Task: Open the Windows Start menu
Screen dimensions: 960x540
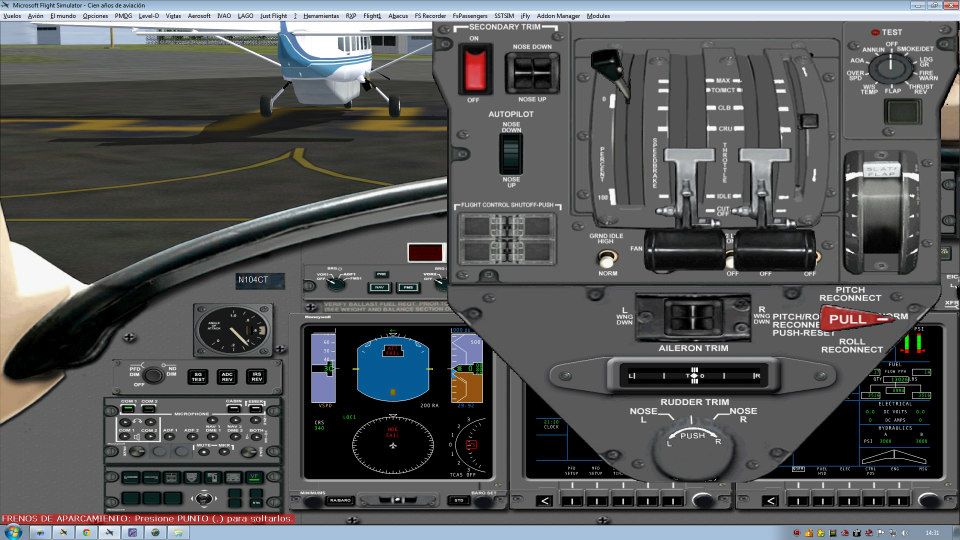Action: tap(12, 532)
